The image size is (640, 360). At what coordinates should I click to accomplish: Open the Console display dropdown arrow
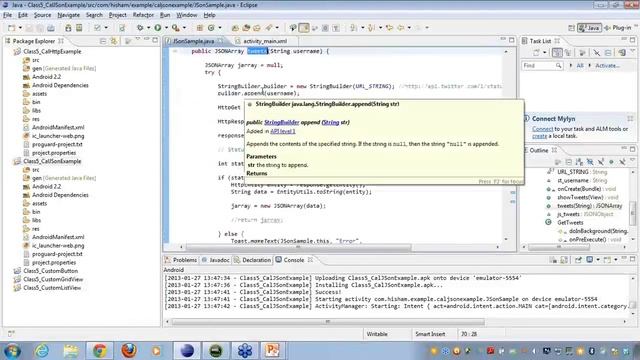click(598, 260)
